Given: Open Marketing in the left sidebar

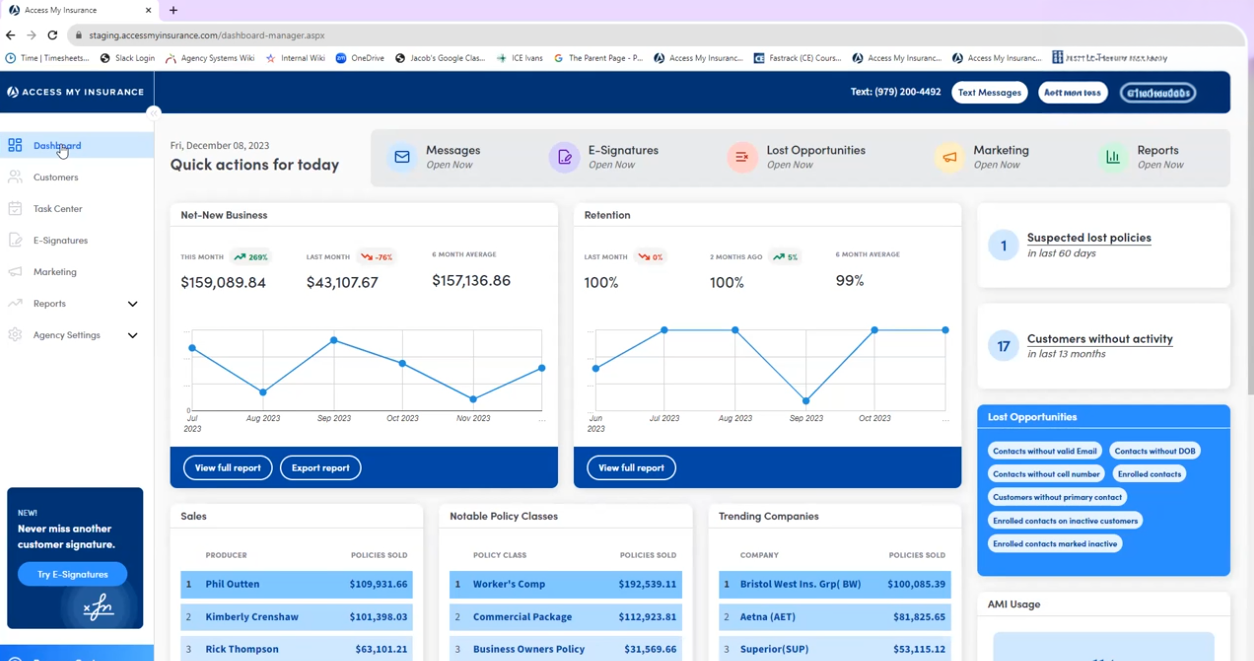Looking at the screenshot, I should tap(55, 272).
